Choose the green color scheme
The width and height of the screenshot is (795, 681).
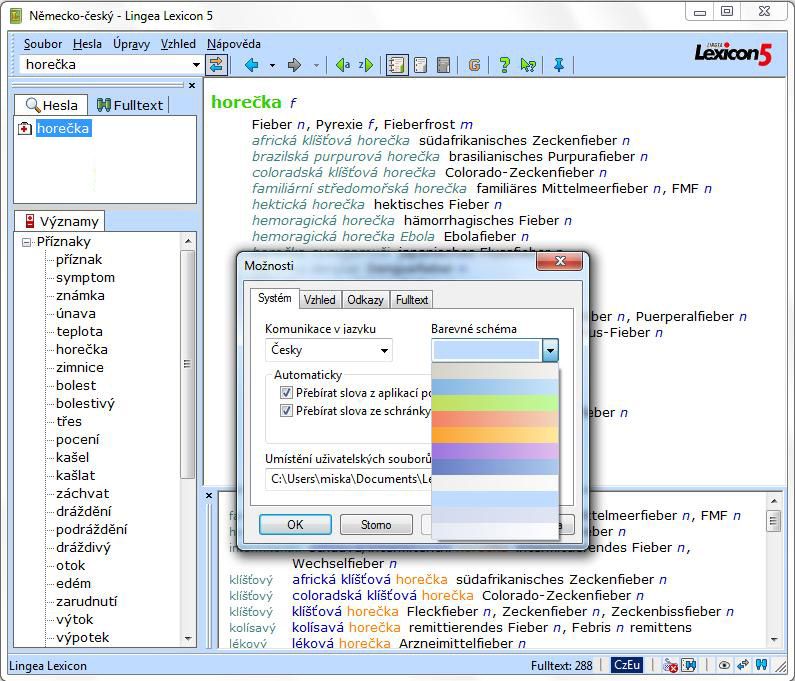tap(494, 403)
